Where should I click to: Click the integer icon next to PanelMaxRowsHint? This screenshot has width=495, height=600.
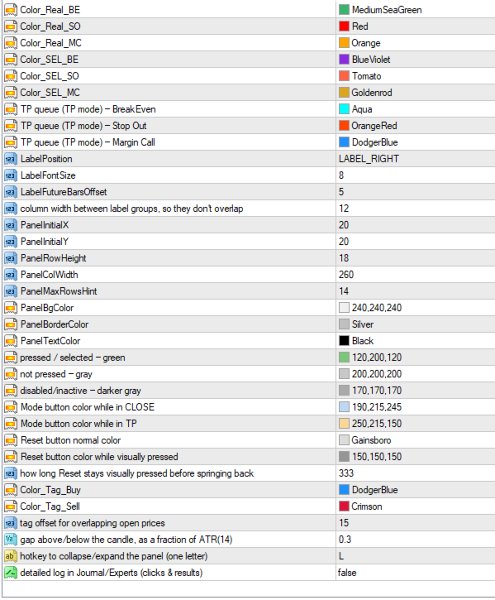tap(11, 291)
